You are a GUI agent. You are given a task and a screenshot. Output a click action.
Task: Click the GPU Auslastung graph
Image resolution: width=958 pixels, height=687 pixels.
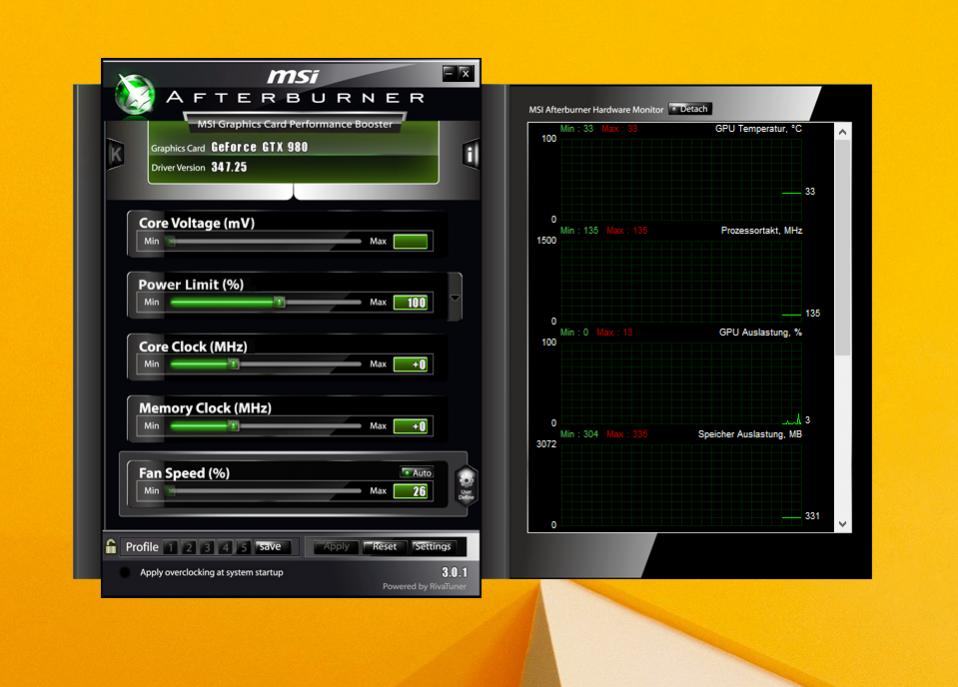tap(681, 383)
